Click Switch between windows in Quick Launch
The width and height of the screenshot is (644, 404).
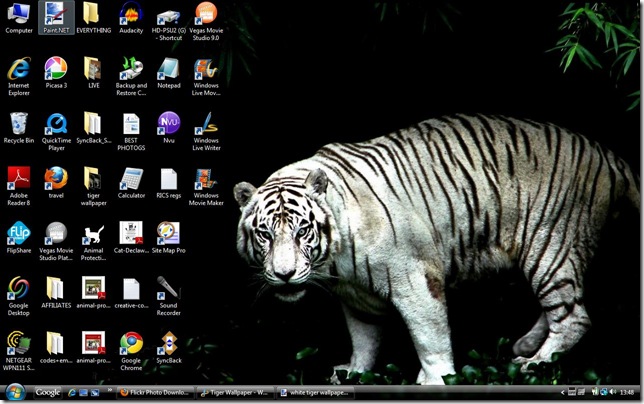(x=95, y=393)
